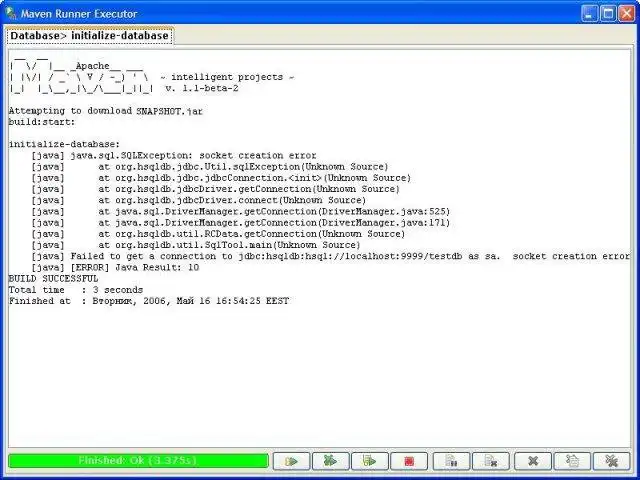Viewport: 640px width, 480px height.
Task: Click the '[ERROR] Java Result: 10' line
Action: click(x=115, y=267)
